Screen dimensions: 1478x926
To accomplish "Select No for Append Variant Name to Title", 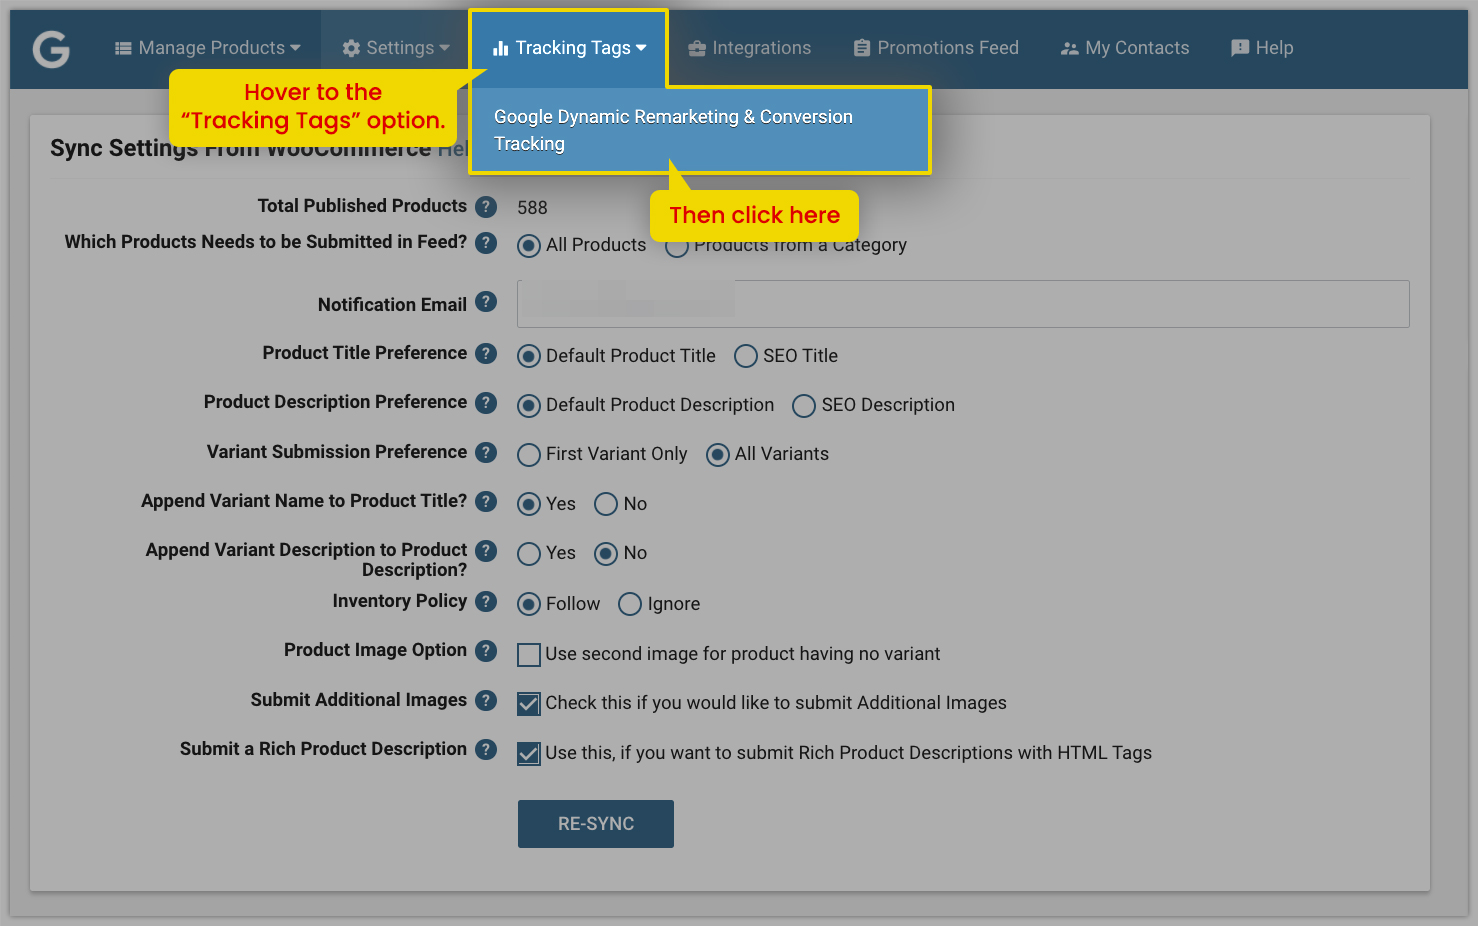I will [606, 505].
